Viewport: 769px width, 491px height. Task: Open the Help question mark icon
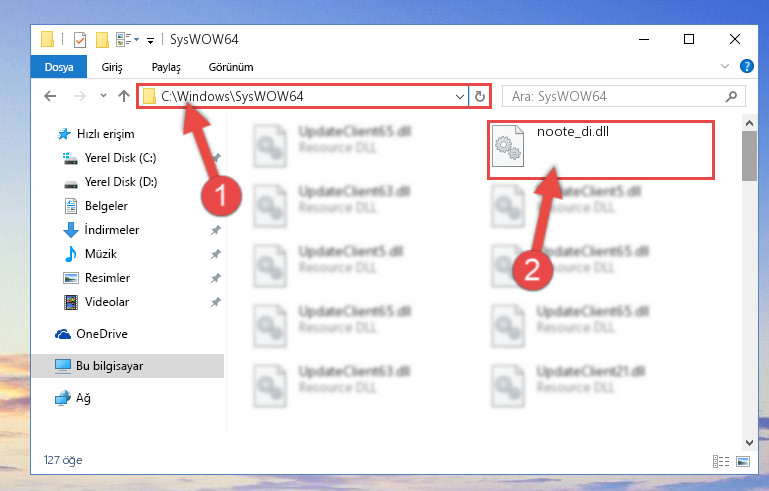(x=746, y=66)
